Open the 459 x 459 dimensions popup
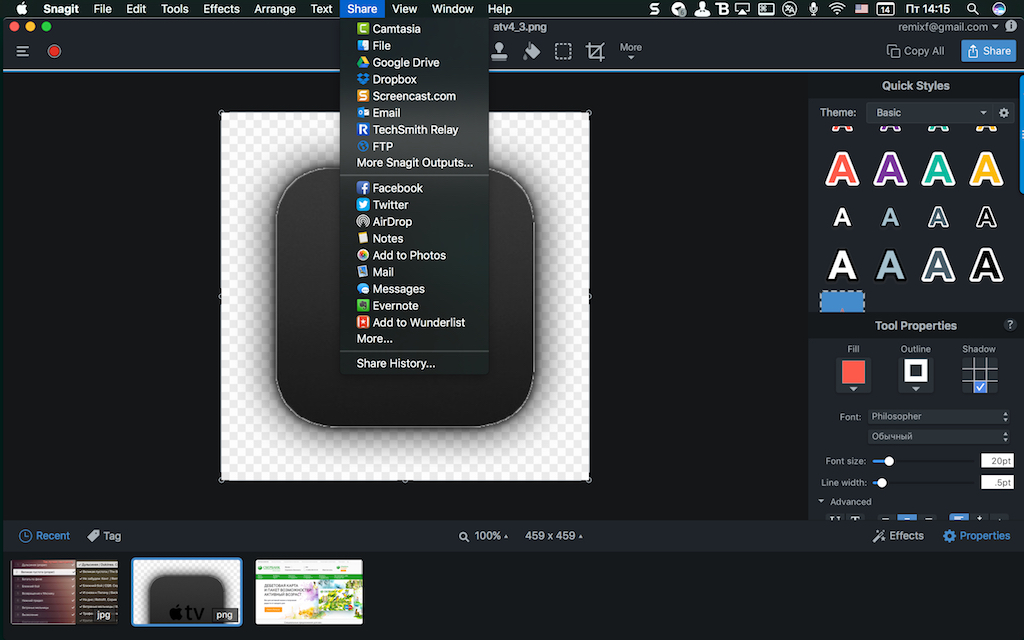Screen dimensions: 1024x640 point(554,536)
